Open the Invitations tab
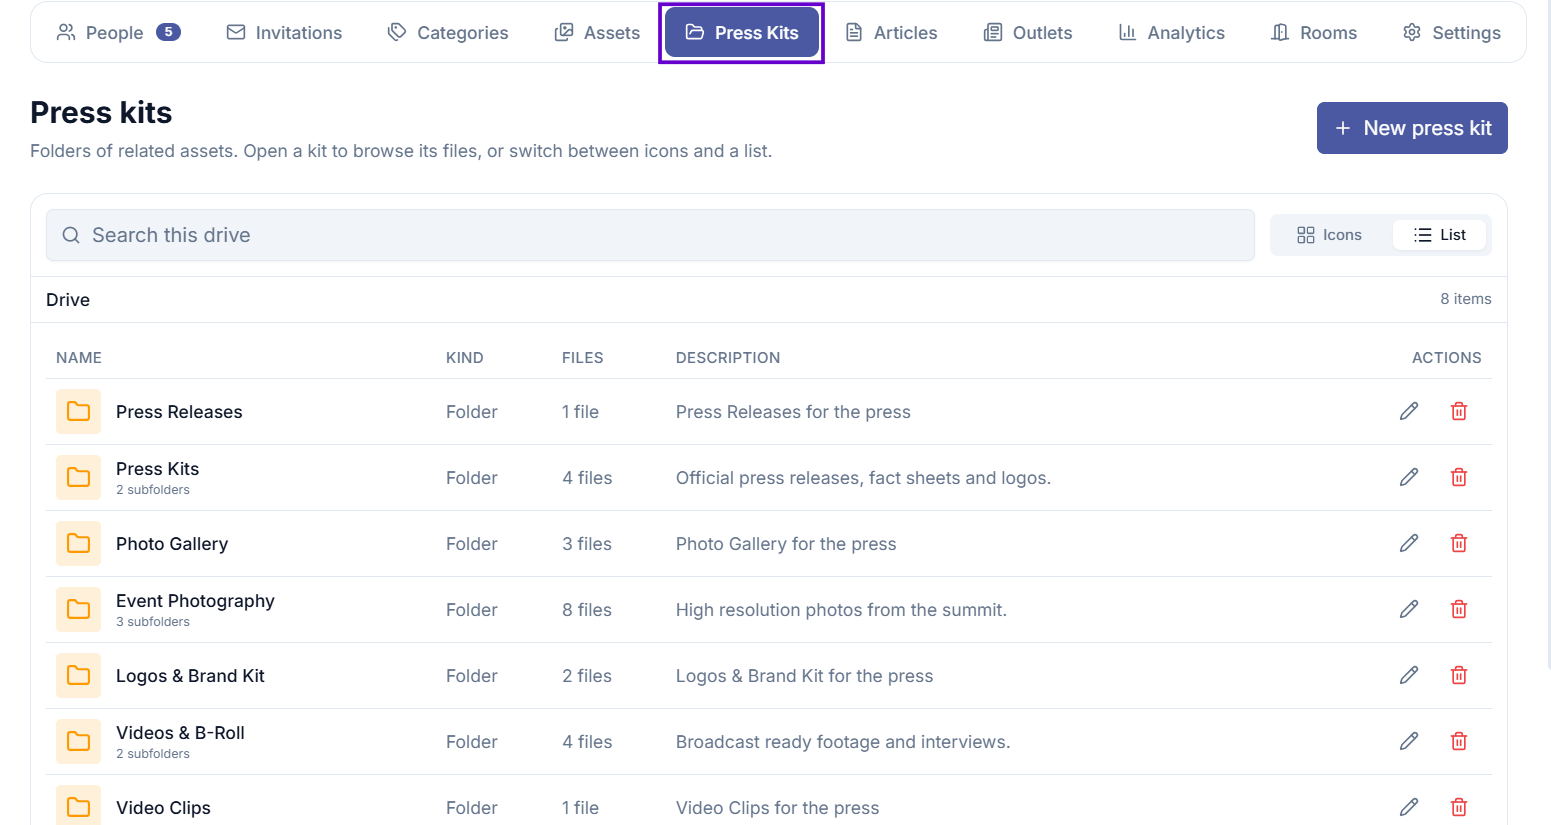The width and height of the screenshot is (1551, 825). click(284, 32)
